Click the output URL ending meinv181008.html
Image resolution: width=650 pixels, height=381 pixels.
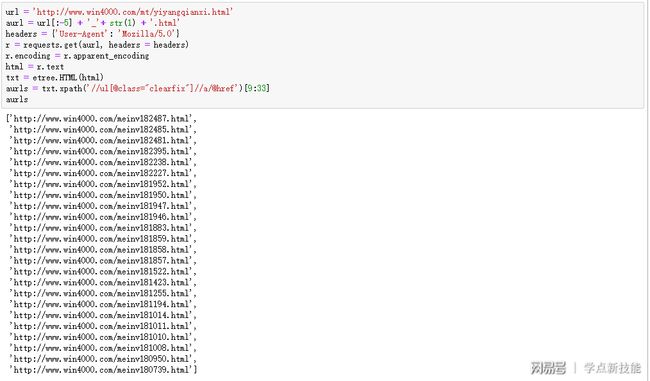point(103,348)
